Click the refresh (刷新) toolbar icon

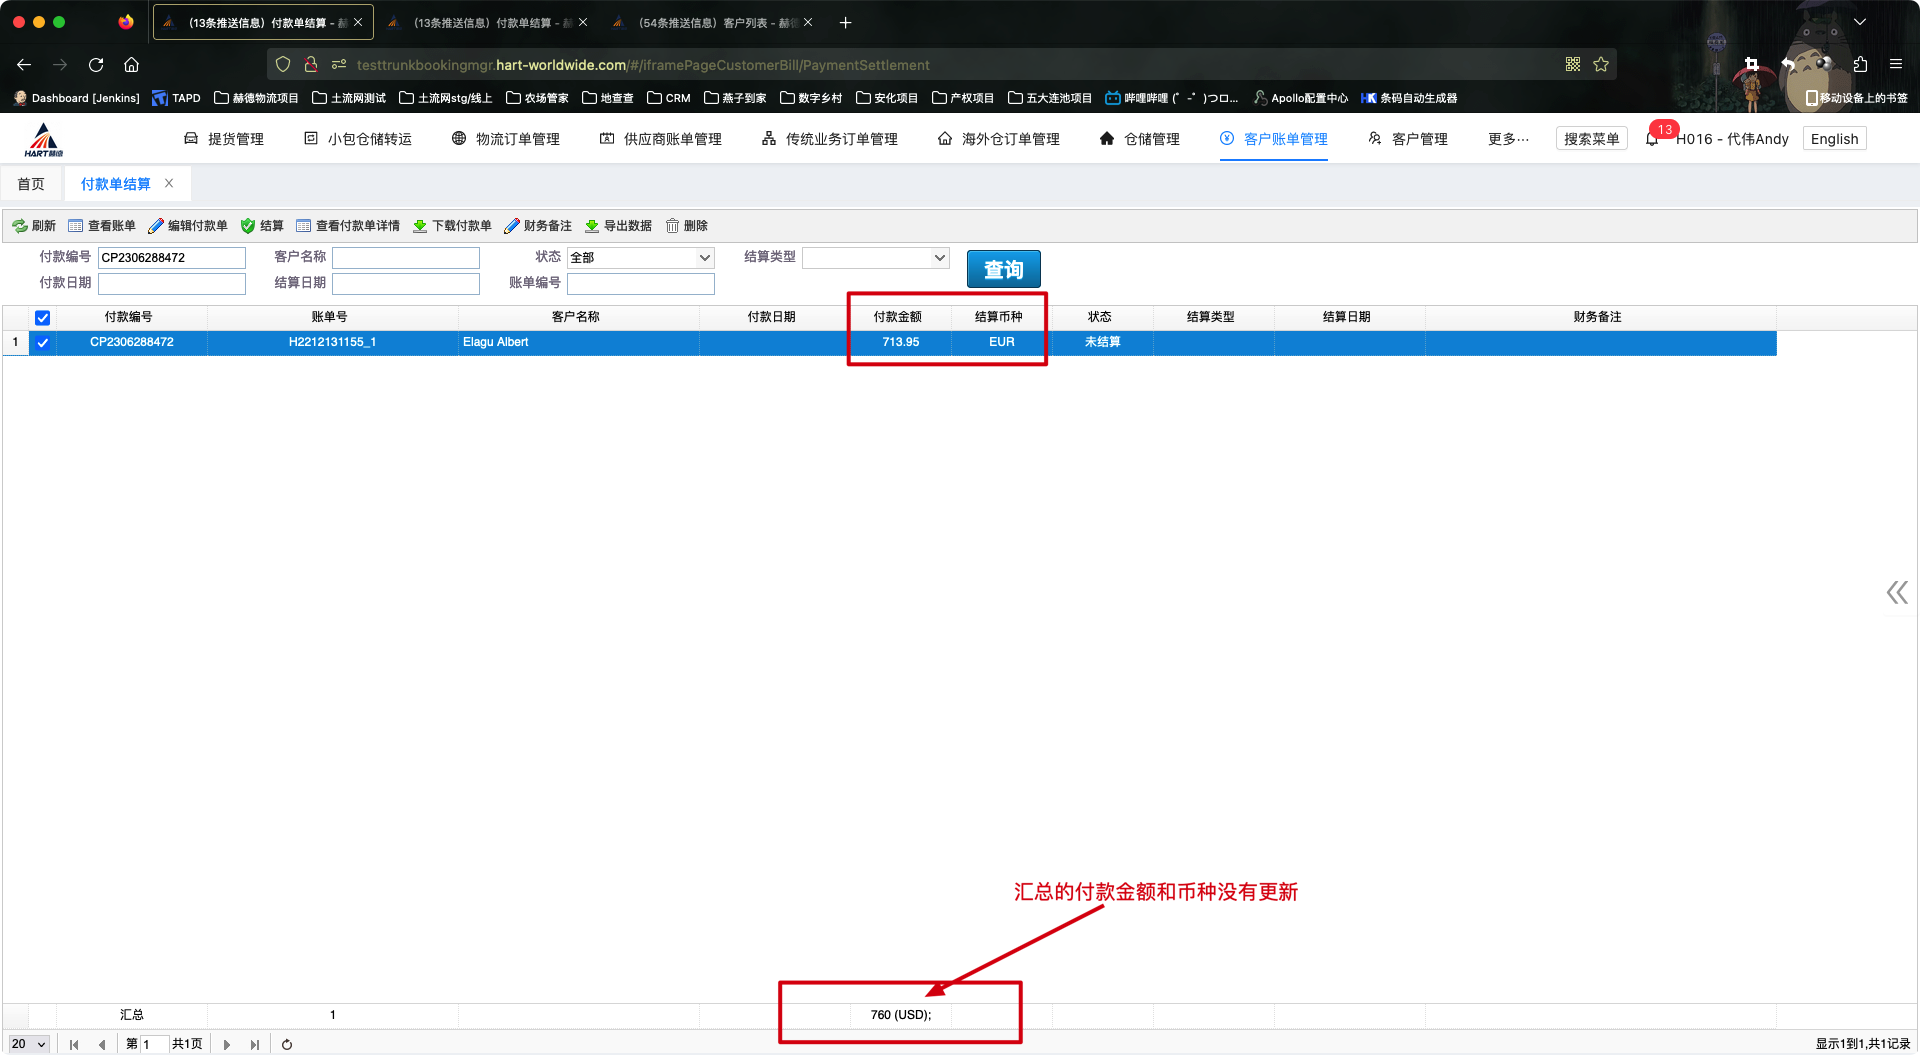click(x=20, y=226)
